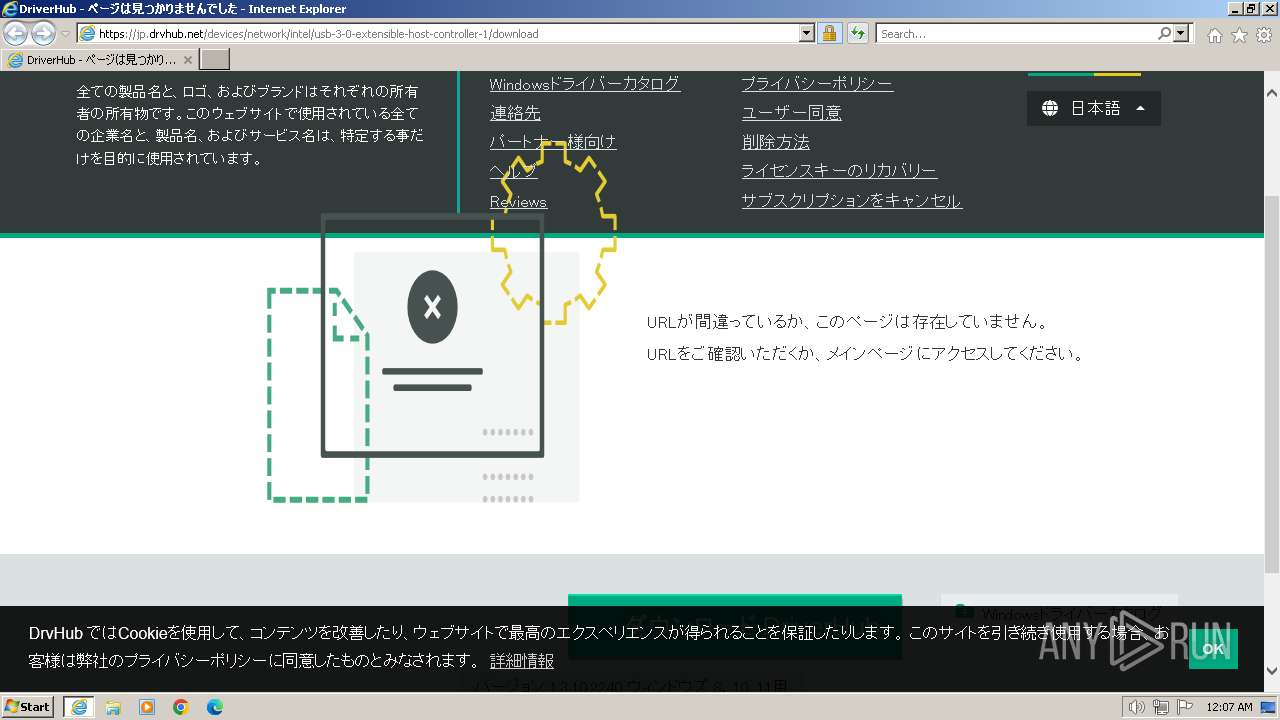The width and height of the screenshot is (1280, 720).
Task: Click the browser Back arrow button
Action: (16, 33)
